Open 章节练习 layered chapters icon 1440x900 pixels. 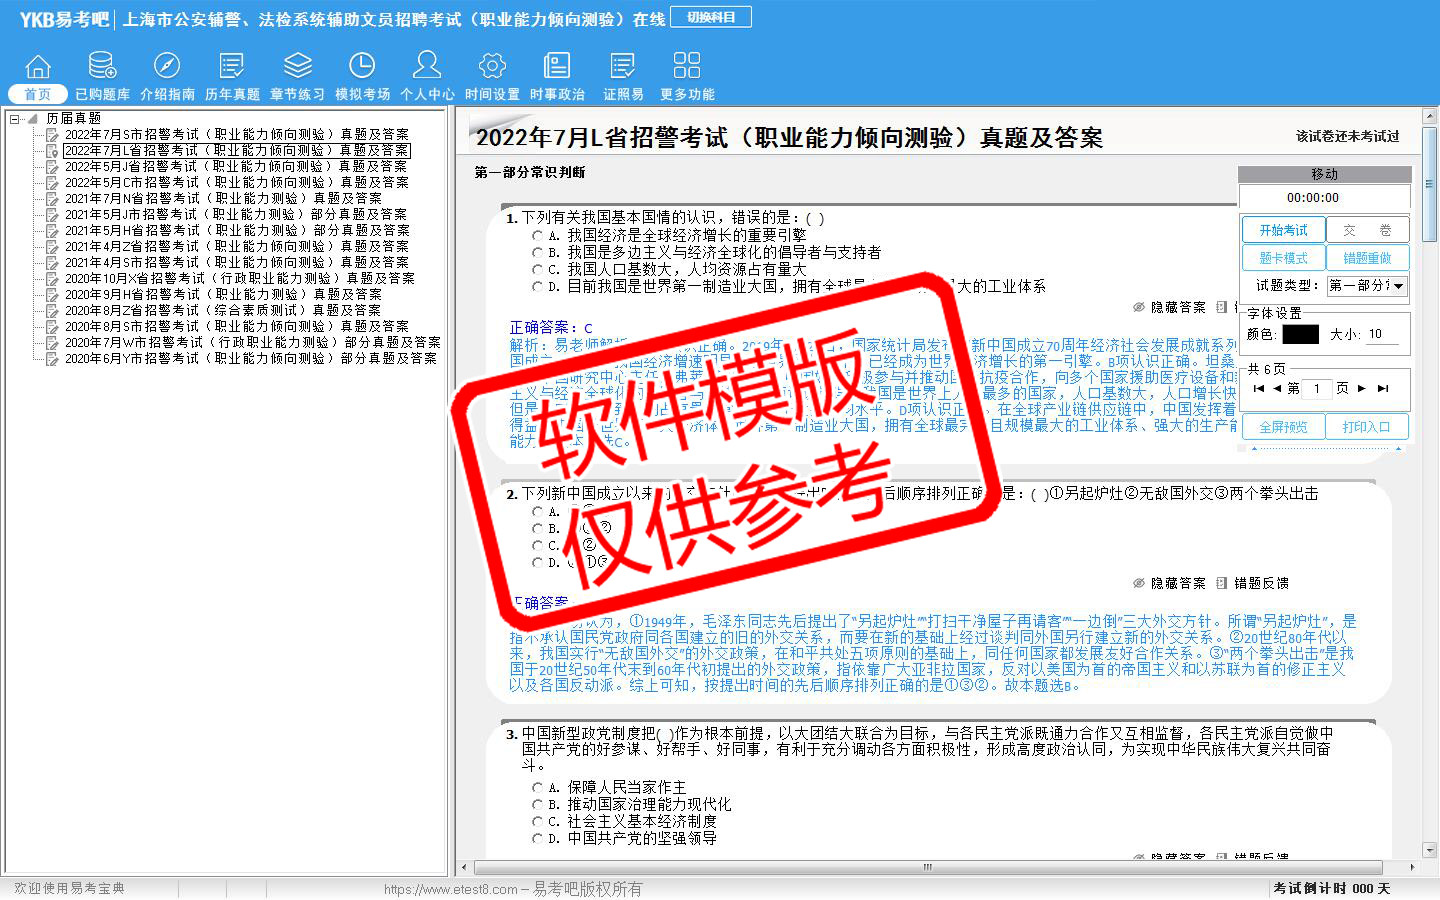(297, 66)
